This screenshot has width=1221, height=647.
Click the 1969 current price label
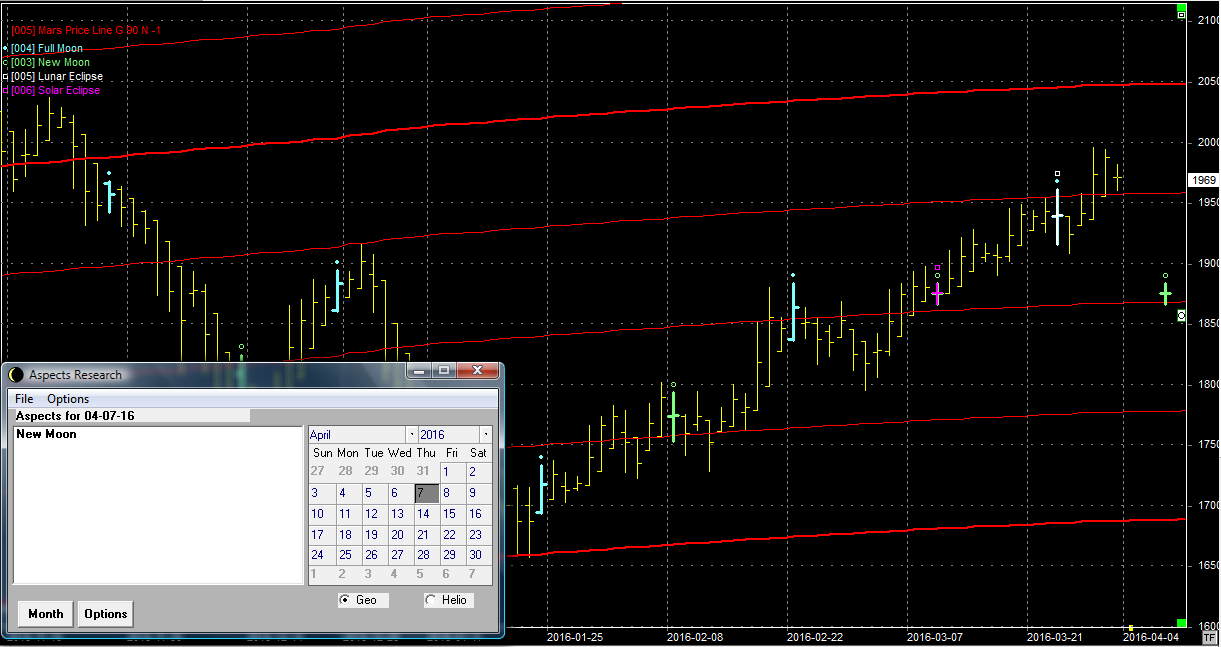coord(1203,181)
